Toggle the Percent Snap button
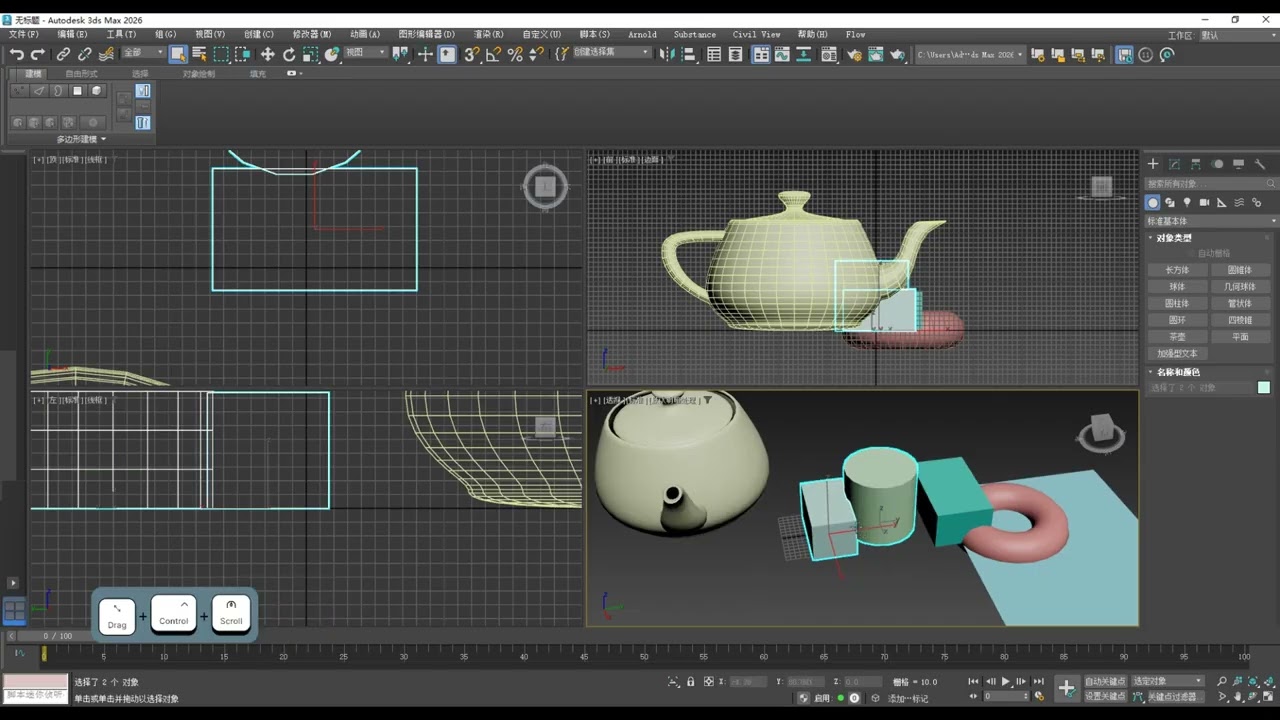 point(515,54)
